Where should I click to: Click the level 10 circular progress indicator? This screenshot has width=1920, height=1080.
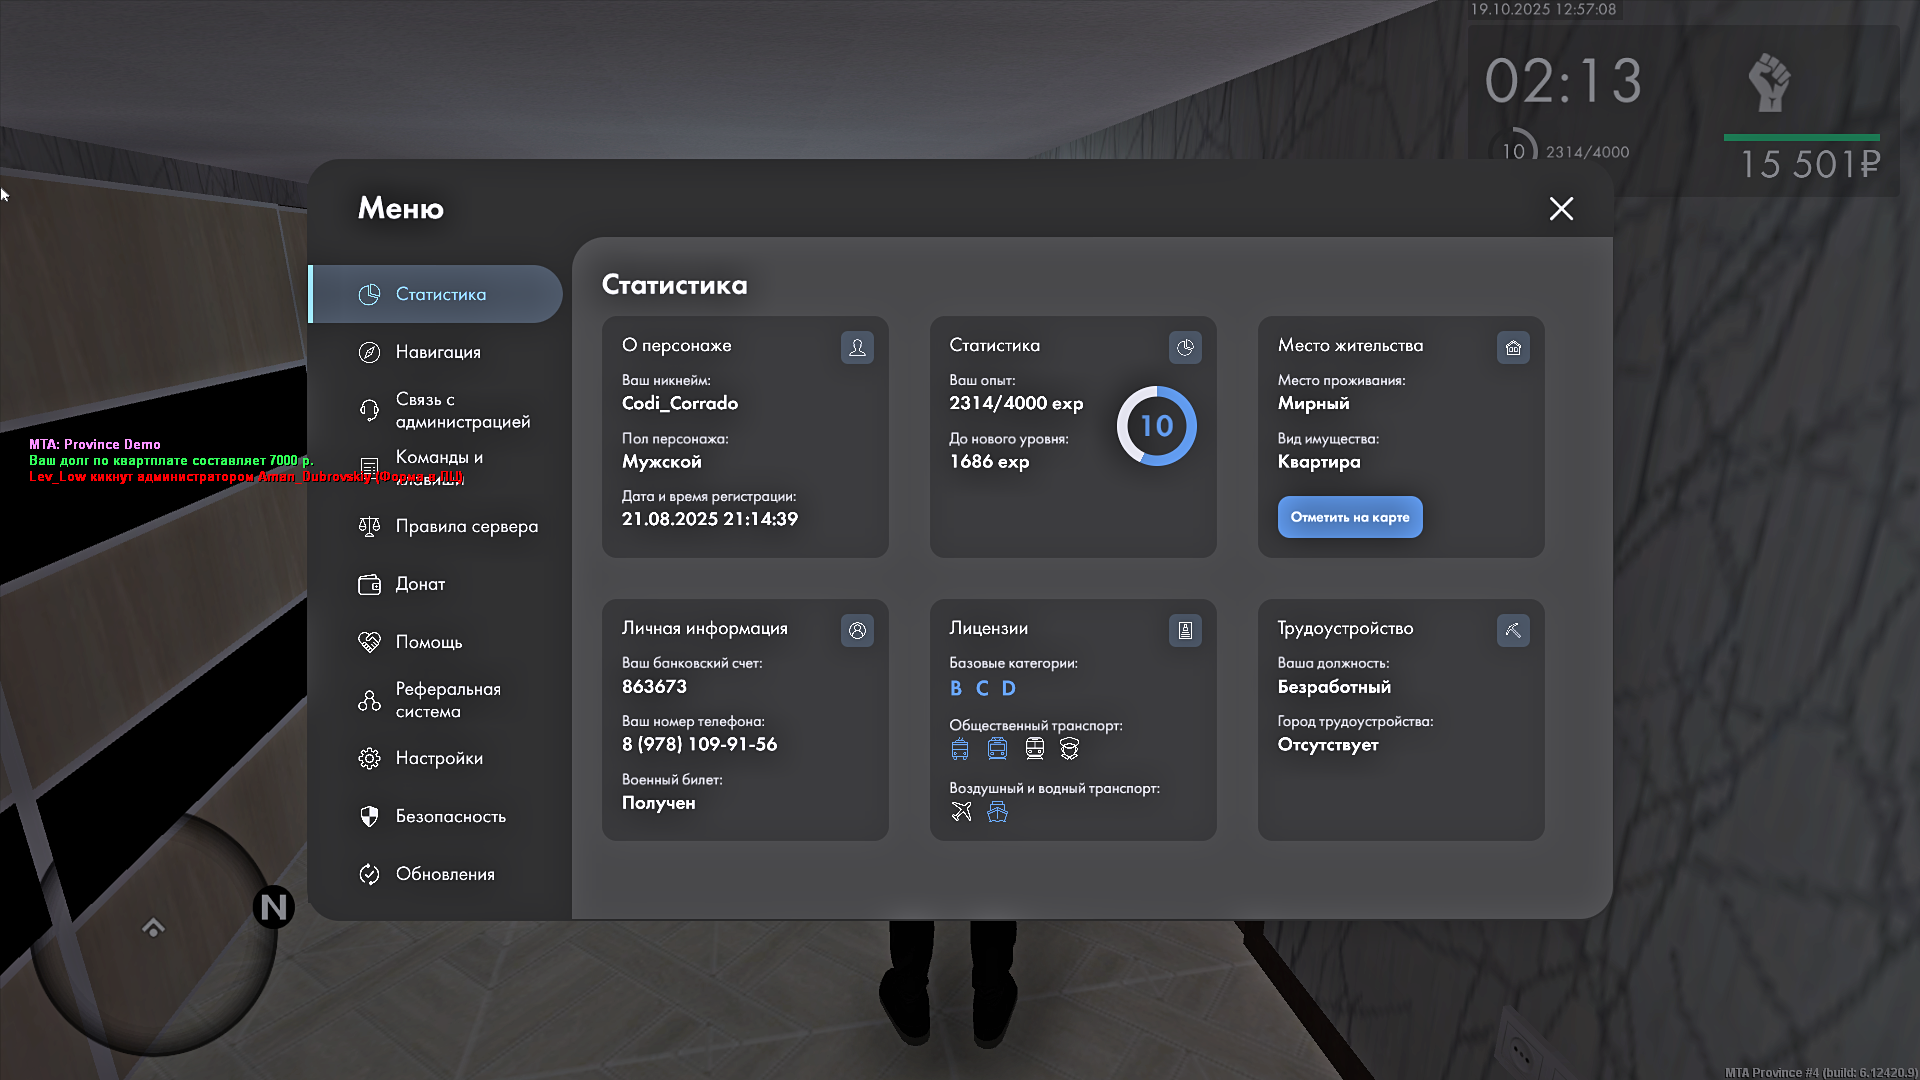1156,426
